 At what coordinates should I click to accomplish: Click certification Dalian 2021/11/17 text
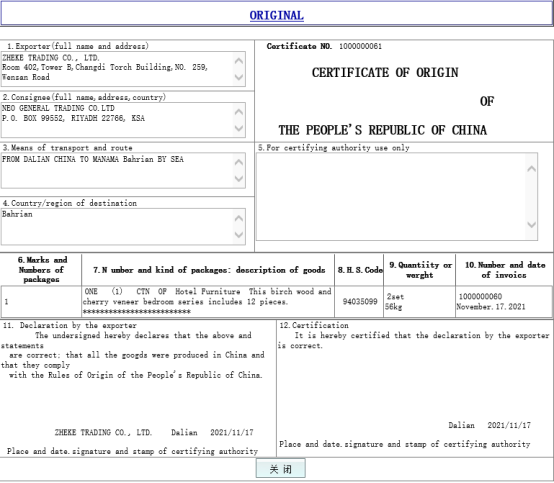pyautogui.click(x=489, y=425)
